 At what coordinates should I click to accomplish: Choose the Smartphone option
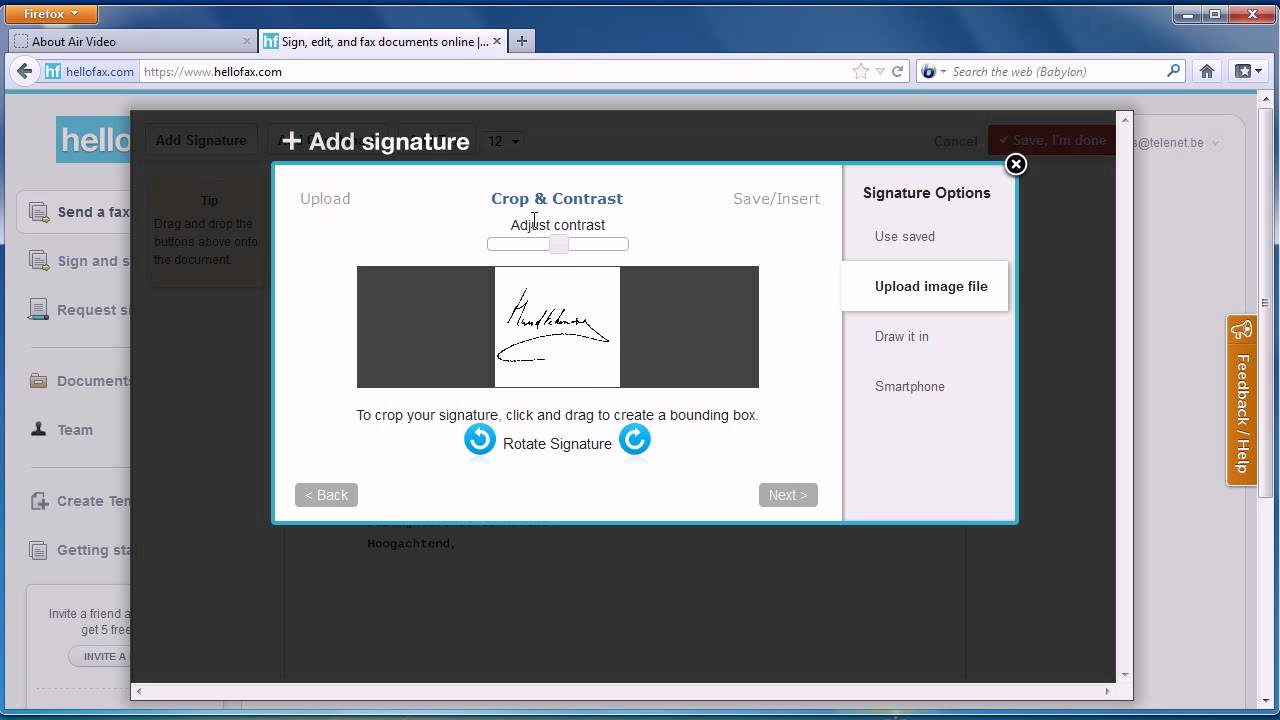pyautogui.click(x=910, y=387)
